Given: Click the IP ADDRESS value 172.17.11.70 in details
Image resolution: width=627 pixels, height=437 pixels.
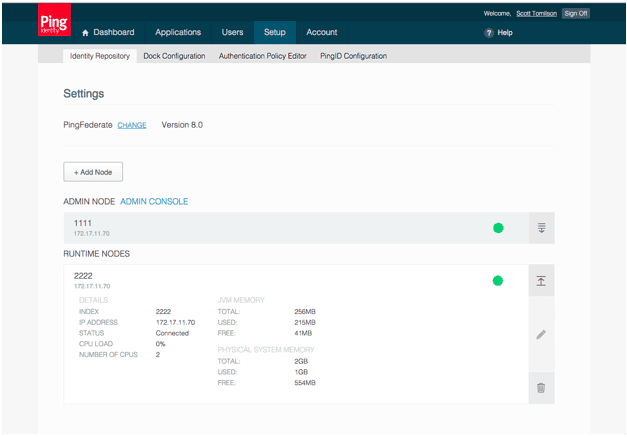Looking at the screenshot, I should click(176, 322).
